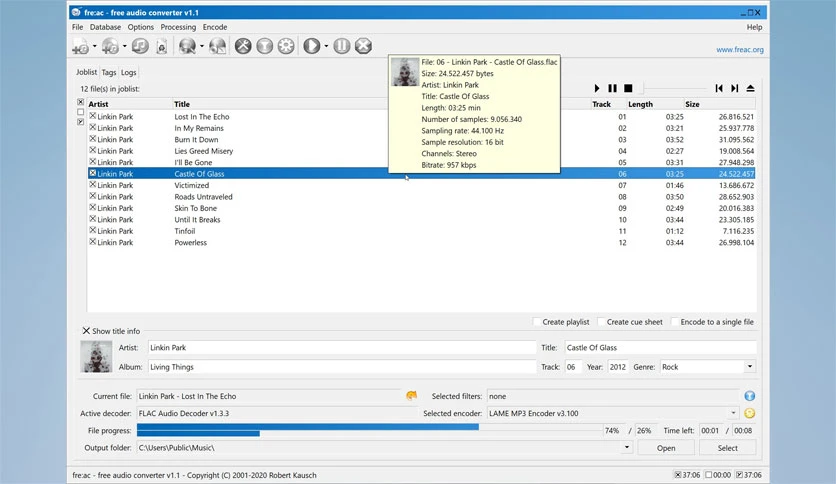Click the fre:ac title bar app icon

(x=76, y=12)
